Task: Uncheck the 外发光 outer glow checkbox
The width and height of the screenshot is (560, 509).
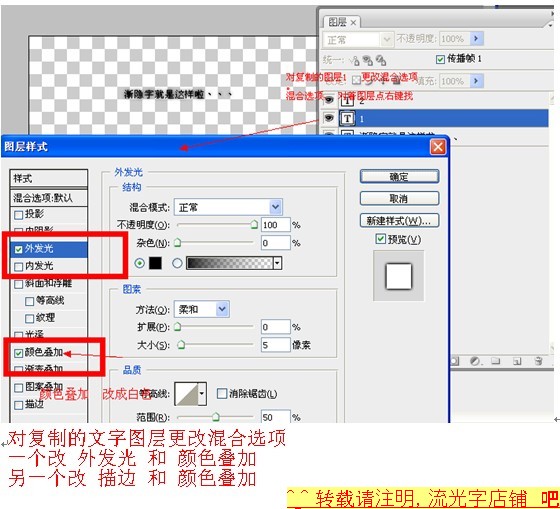Action: [x=19, y=249]
